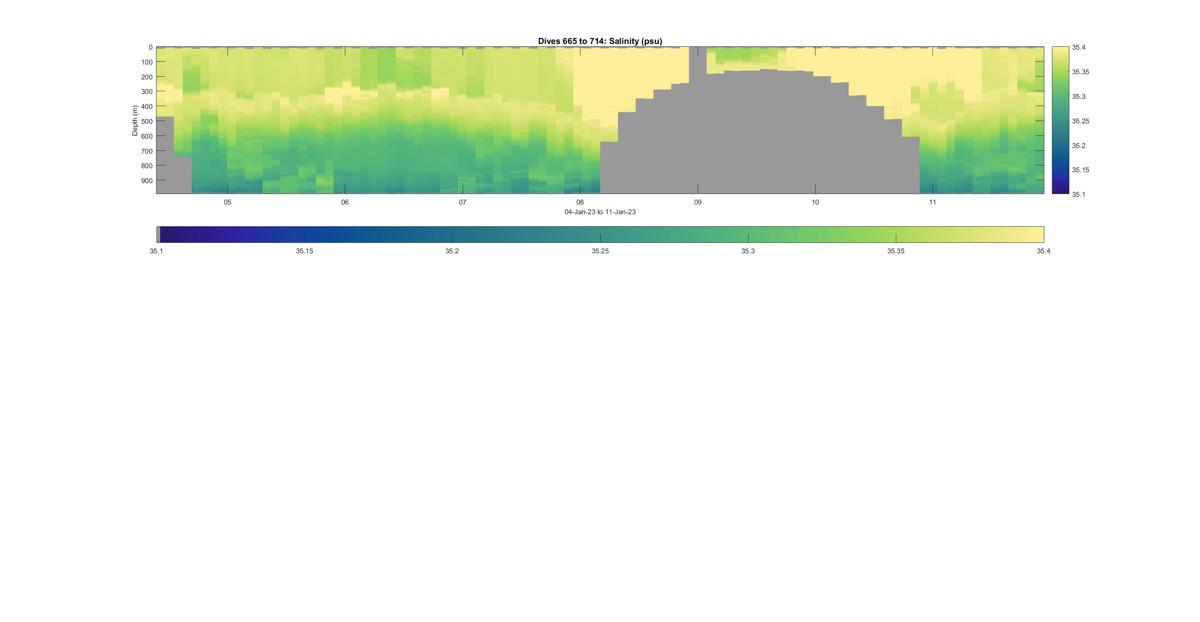The width and height of the screenshot is (1200, 622).
Task: Select "35.2" under the horizontal colorbar
Action: coord(452,251)
